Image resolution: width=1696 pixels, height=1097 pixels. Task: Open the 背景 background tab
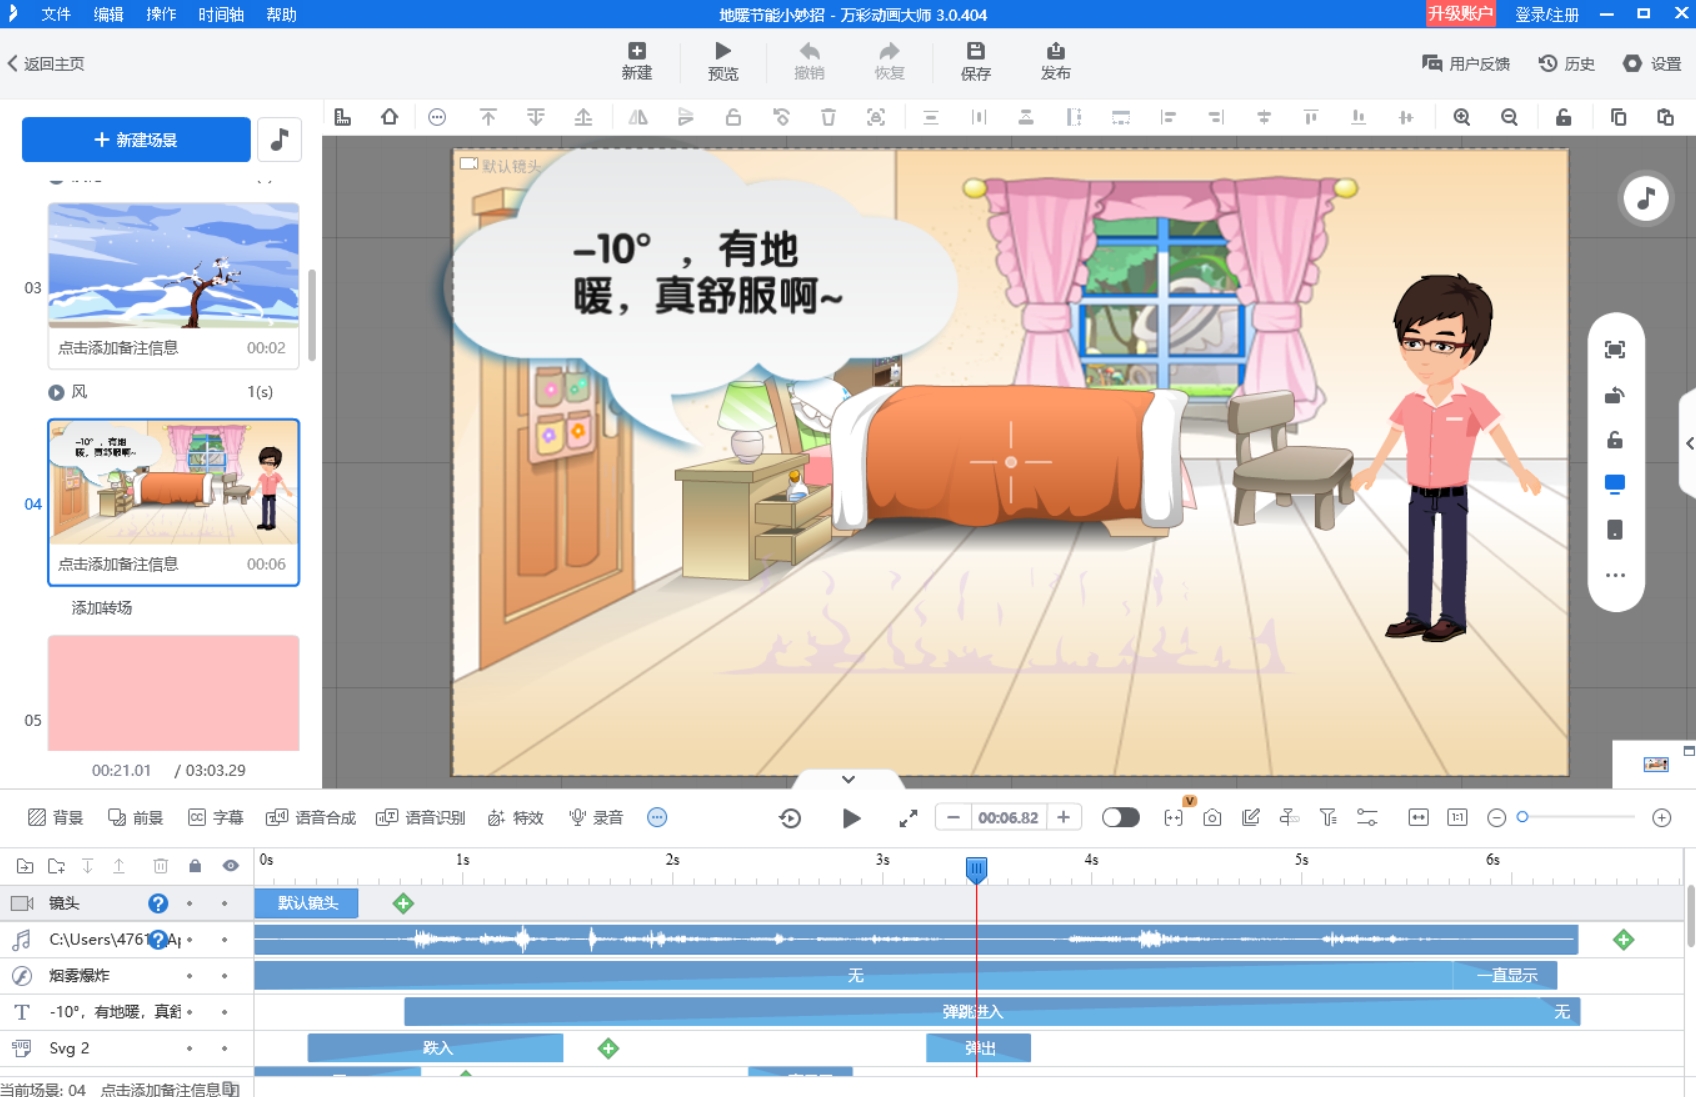56,817
